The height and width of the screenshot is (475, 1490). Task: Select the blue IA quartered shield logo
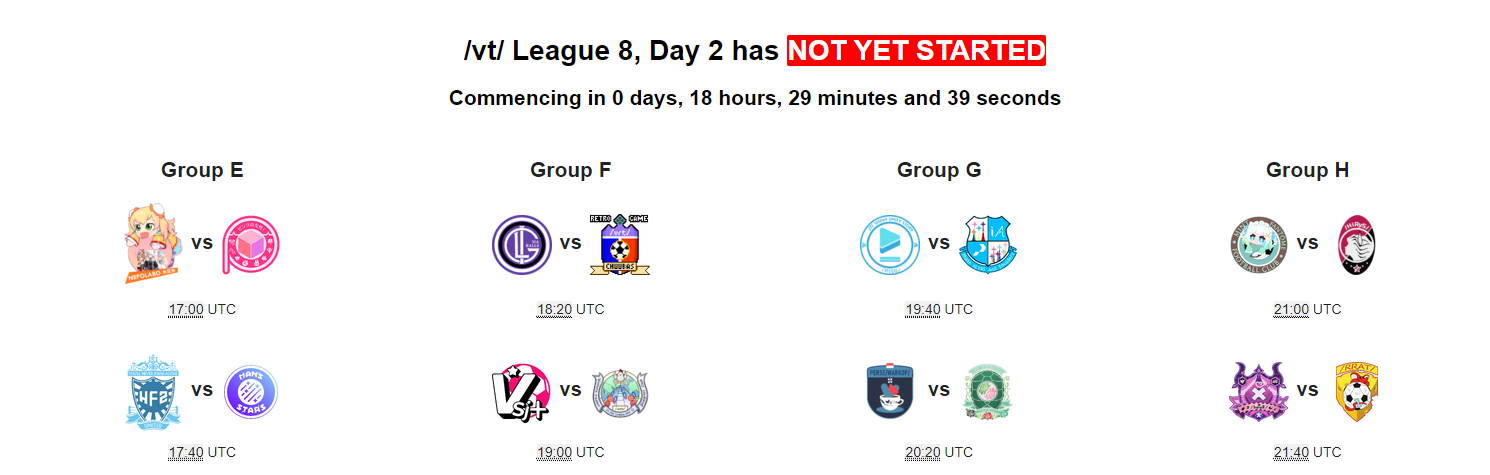[987, 245]
